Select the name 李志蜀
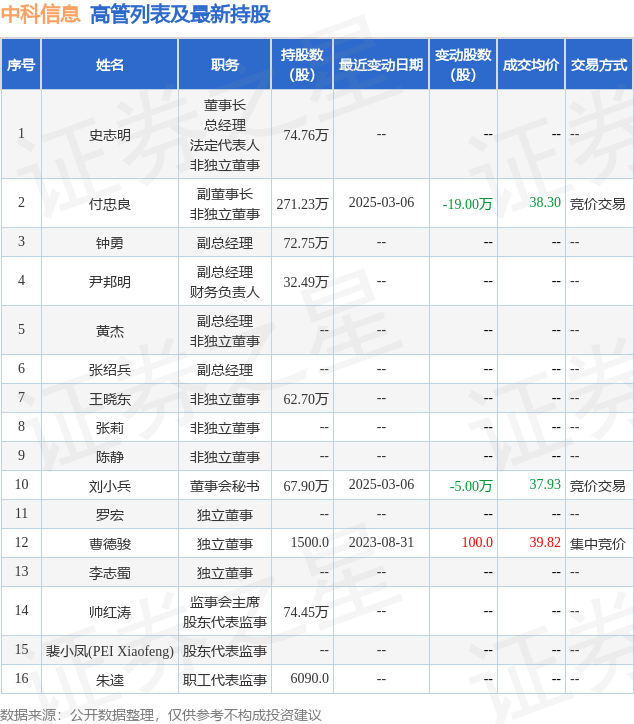Screen dimensions: 634x724 [110, 573]
